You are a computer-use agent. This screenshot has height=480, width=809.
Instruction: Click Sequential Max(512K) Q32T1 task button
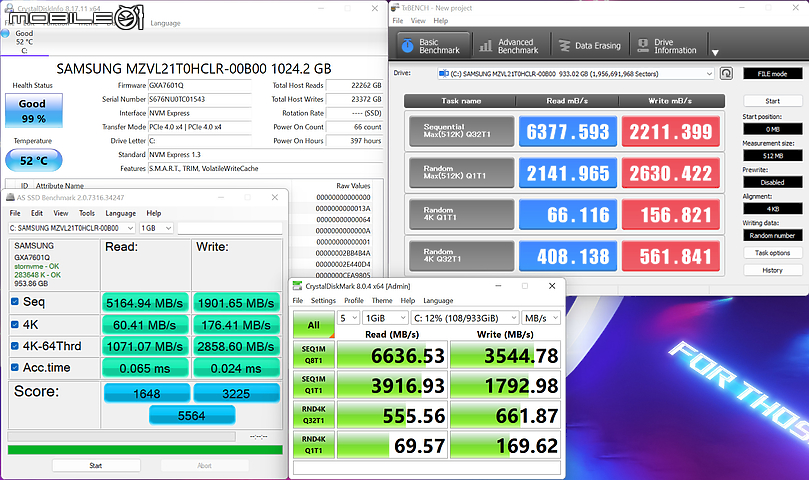click(x=461, y=131)
